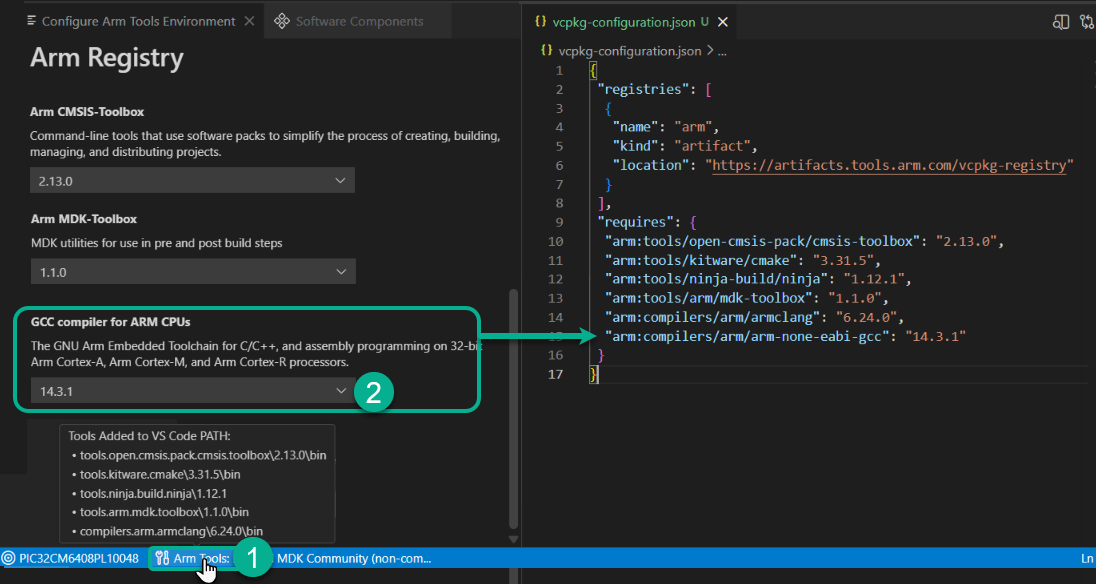1096x584 pixels.
Task: Place cursor at closing brace on line 17
Action: [594, 374]
